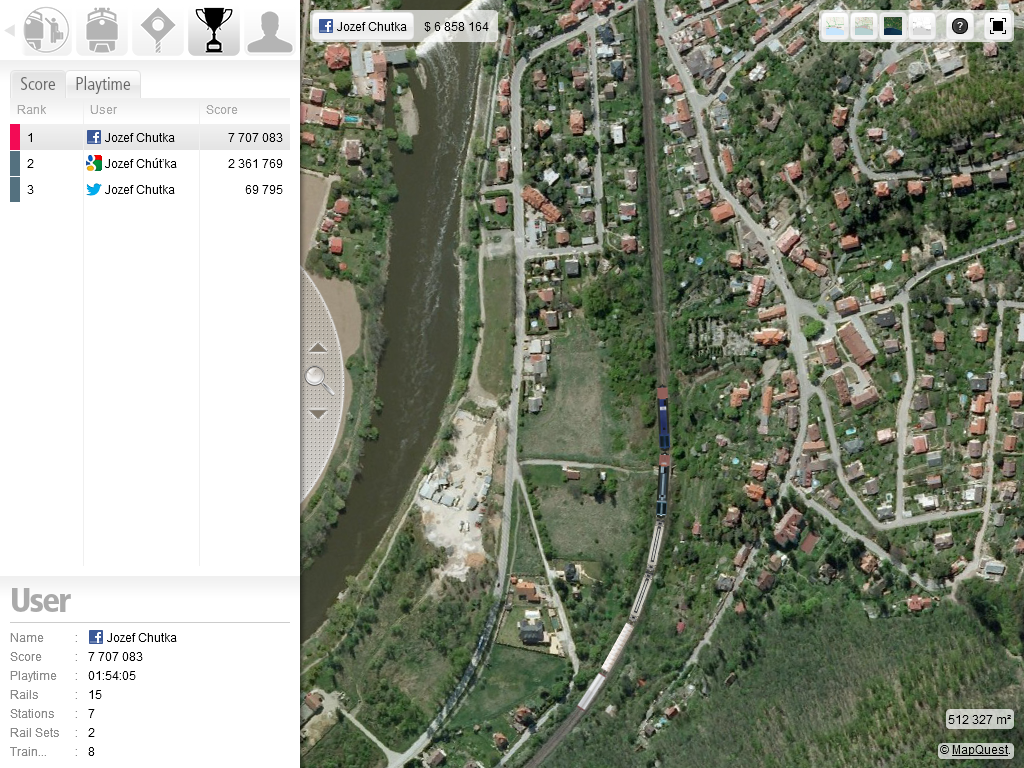Switch to the Playtime tab
This screenshot has height=768, width=1024.
pos(103,84)
